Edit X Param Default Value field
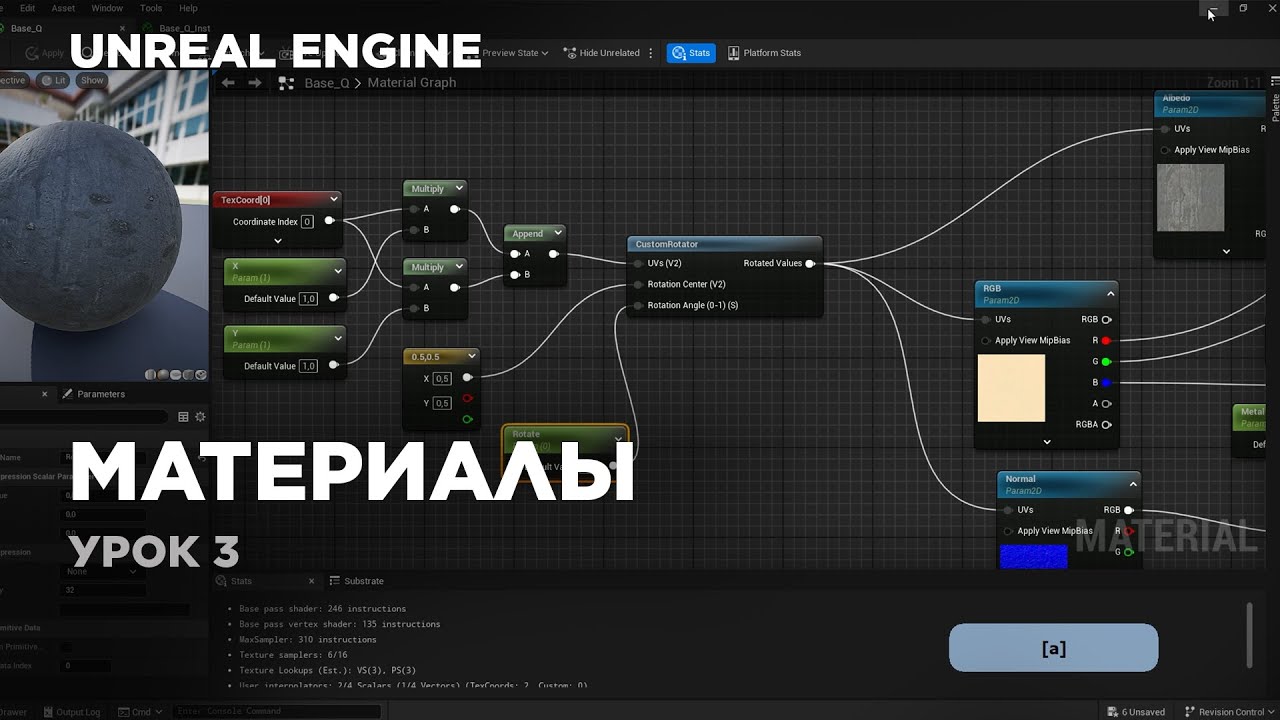The height and width of the screenshot is (720, 1280). (x=308, y=298)
